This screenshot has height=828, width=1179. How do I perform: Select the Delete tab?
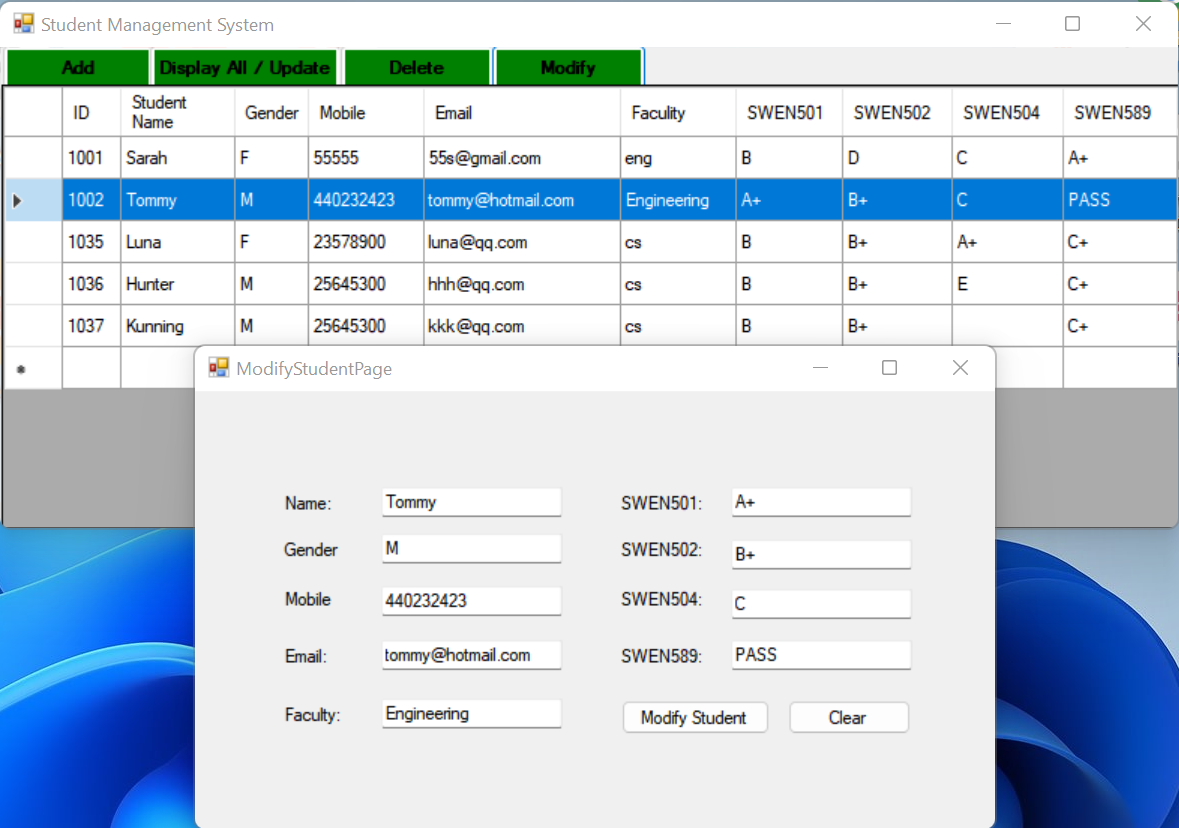click(x=416, y=67)
